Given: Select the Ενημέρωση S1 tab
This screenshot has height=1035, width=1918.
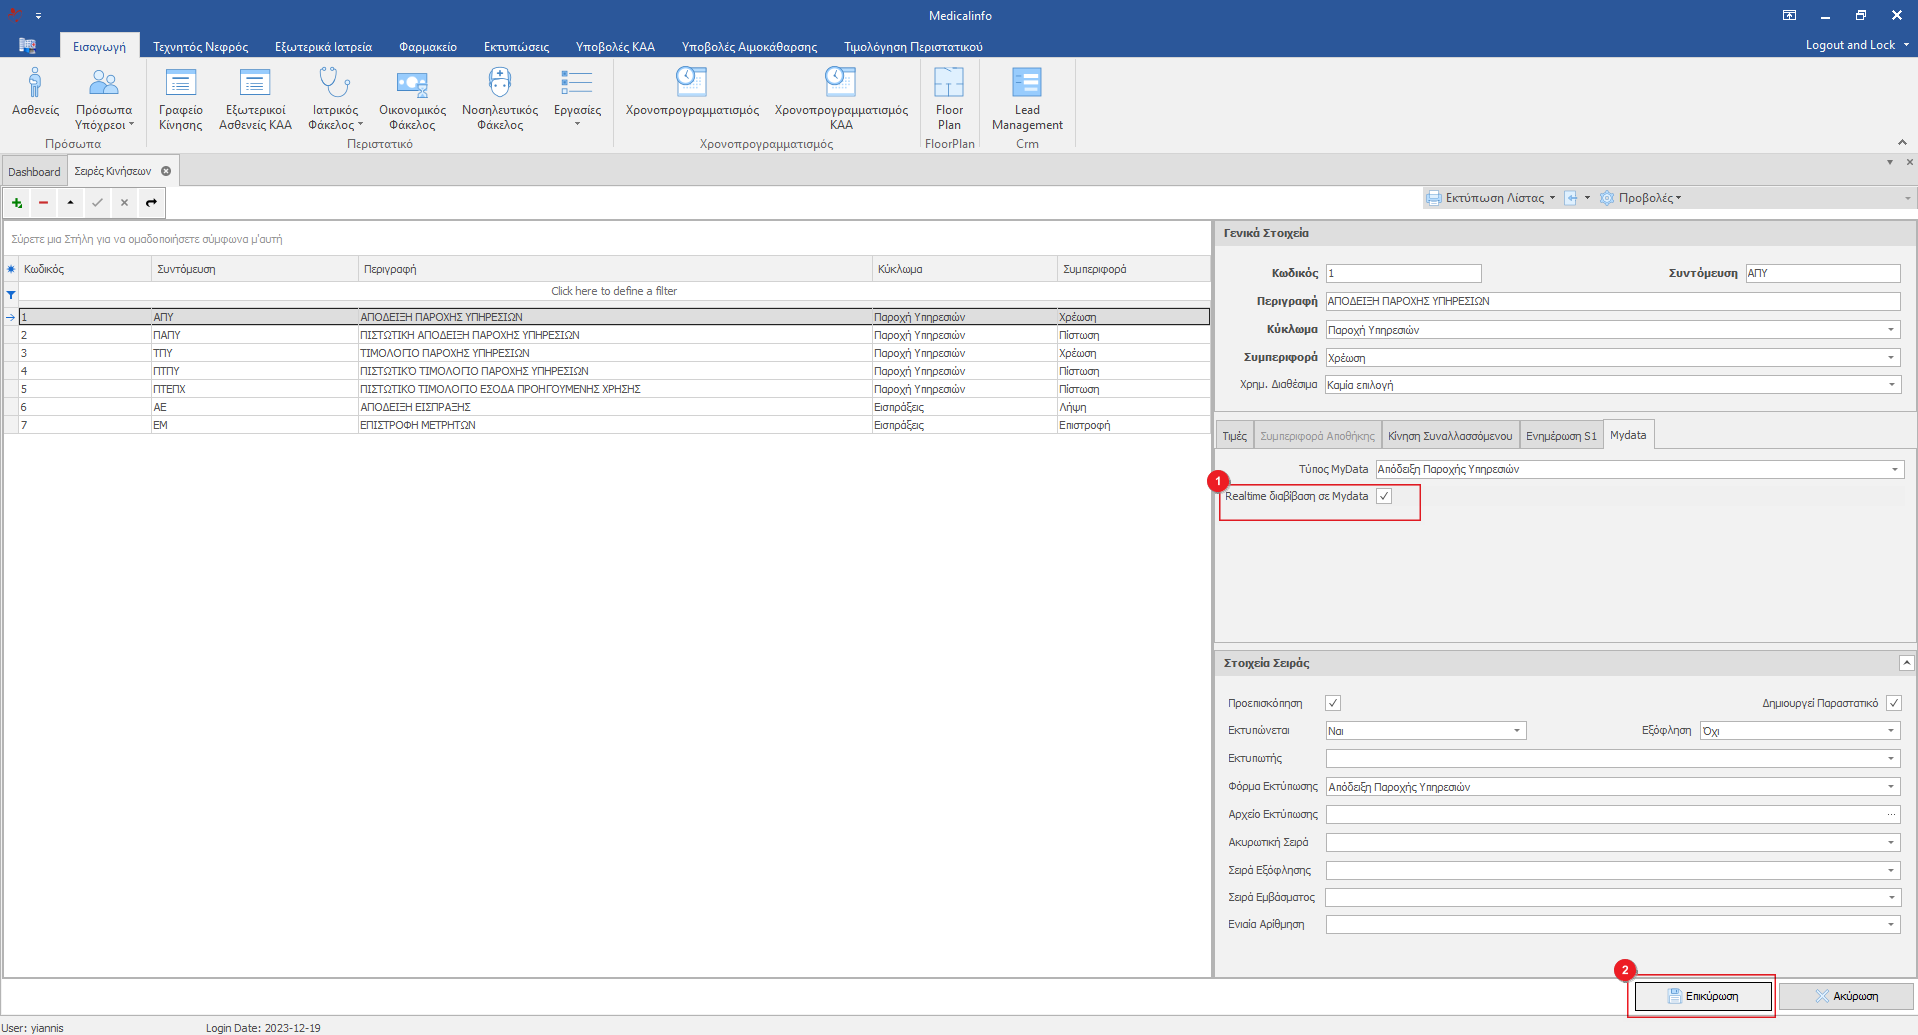Looking at the screenshot, I should 1560,436.
